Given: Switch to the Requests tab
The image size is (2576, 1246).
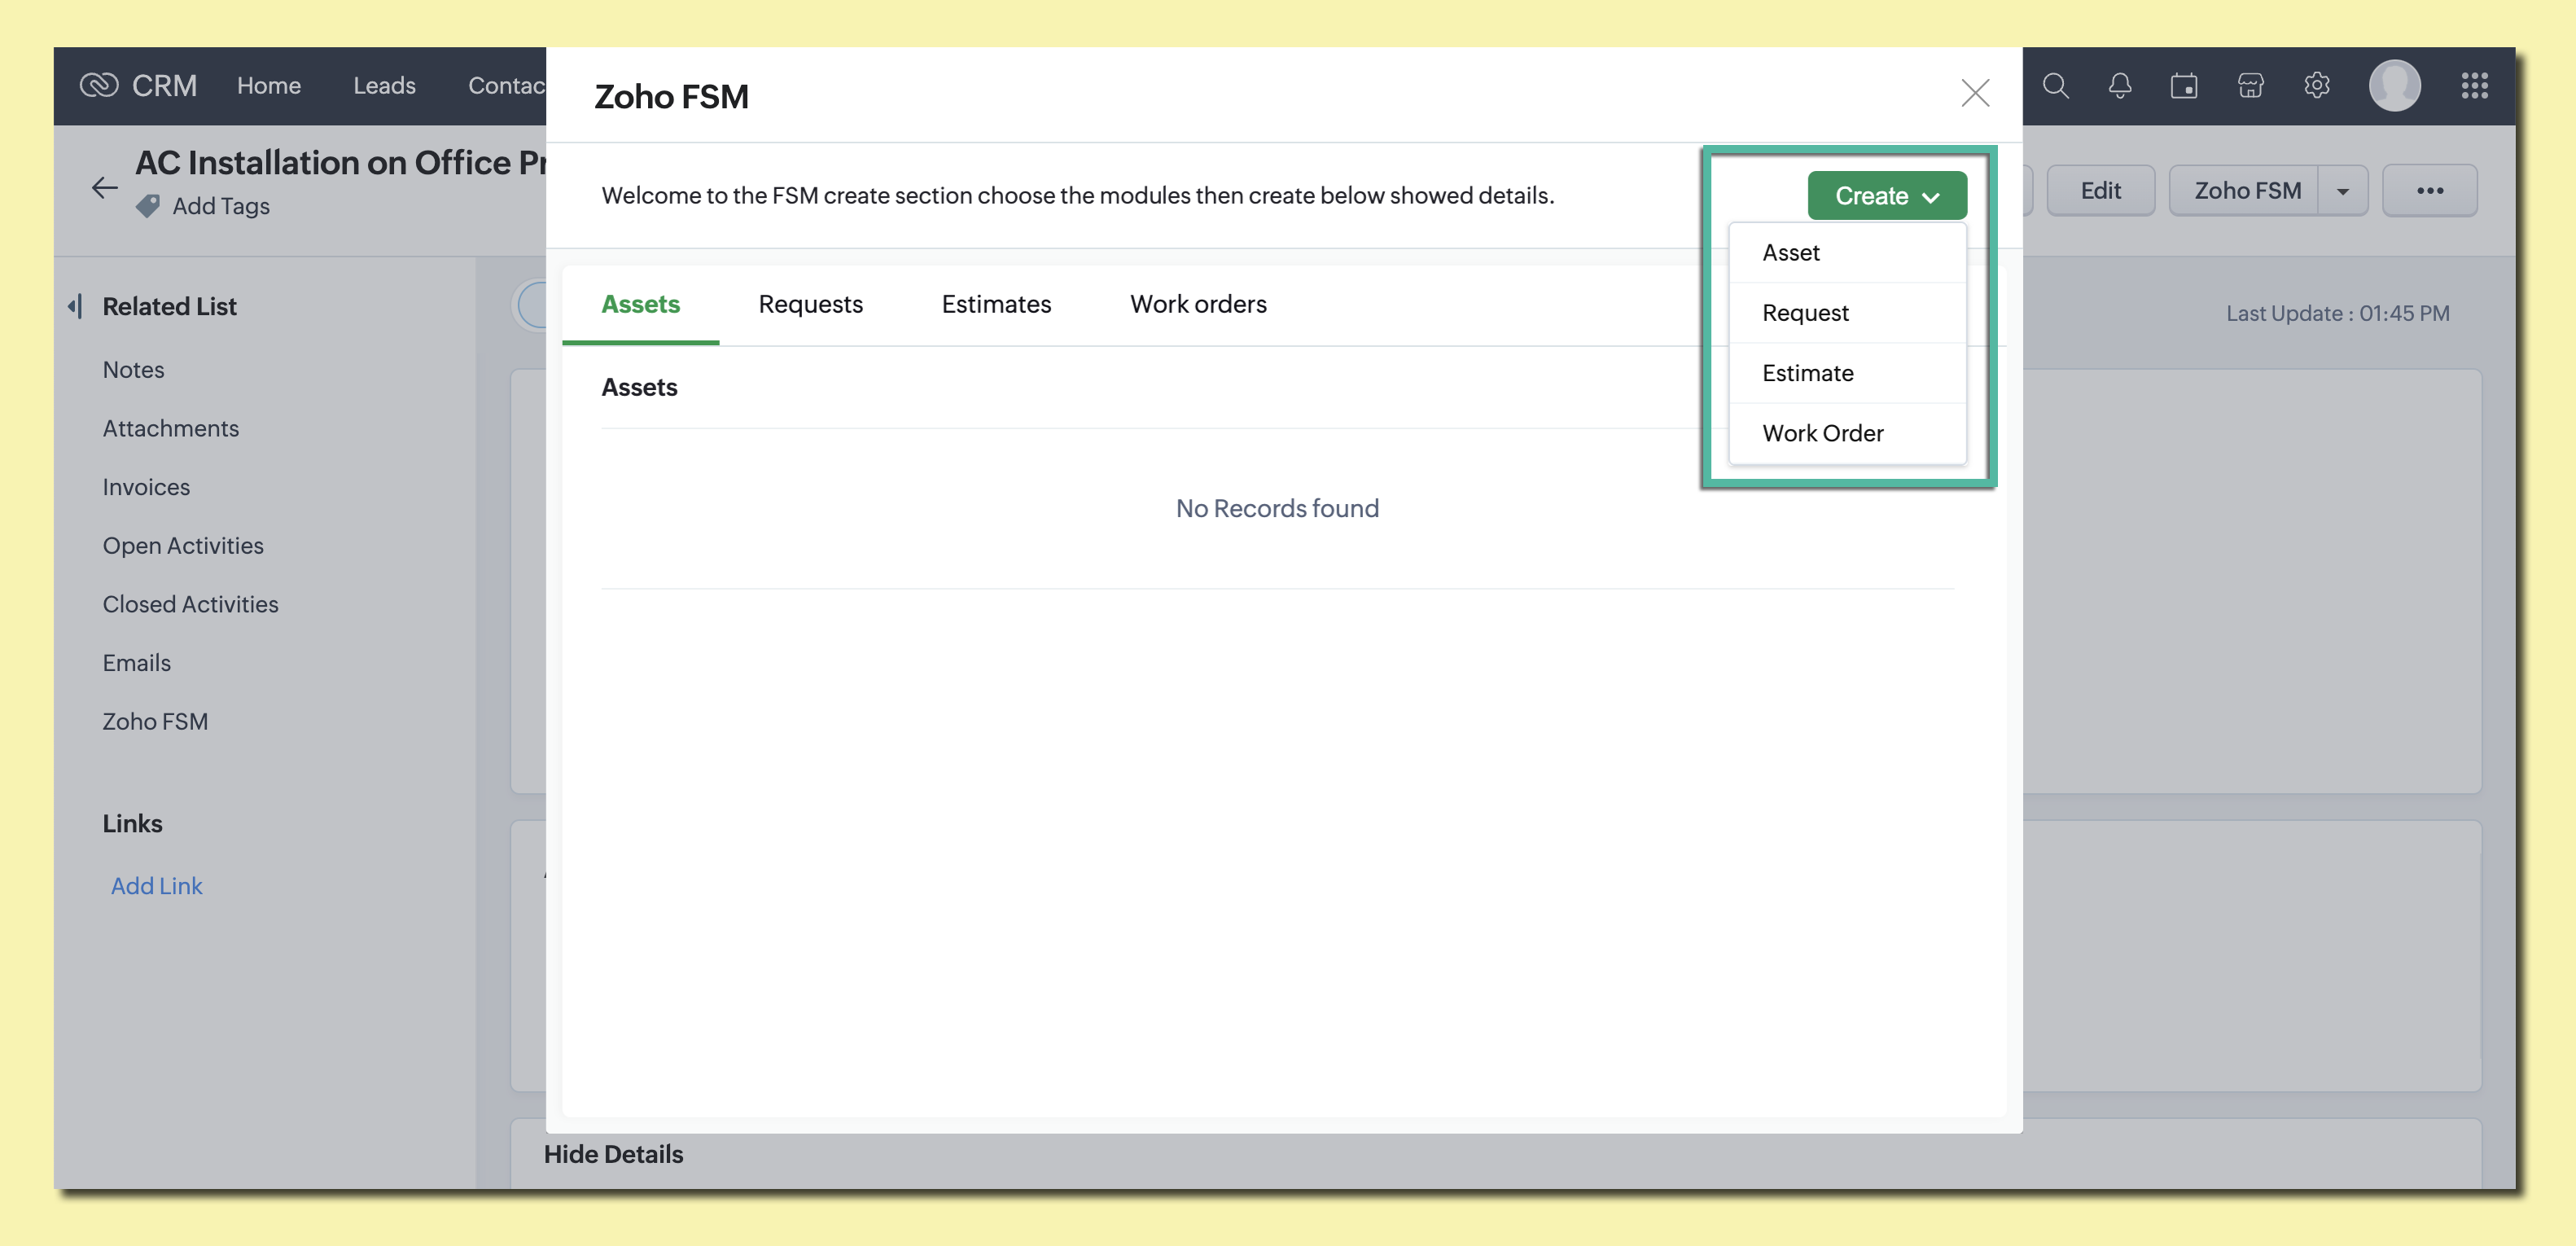Looking at the screenshot, I should (x=810, y=304).
